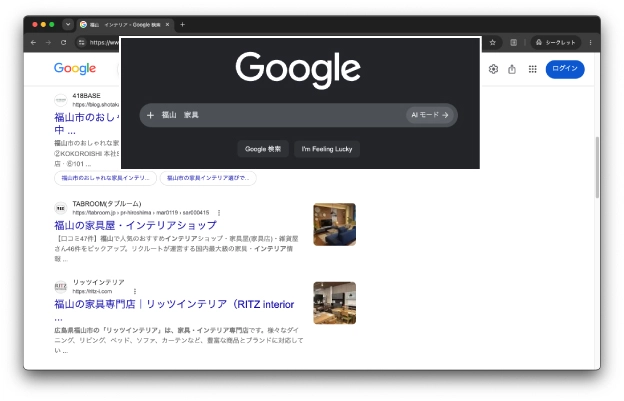Open more options for the TABROOM result

pyautogui.click(x=219, y=213)
